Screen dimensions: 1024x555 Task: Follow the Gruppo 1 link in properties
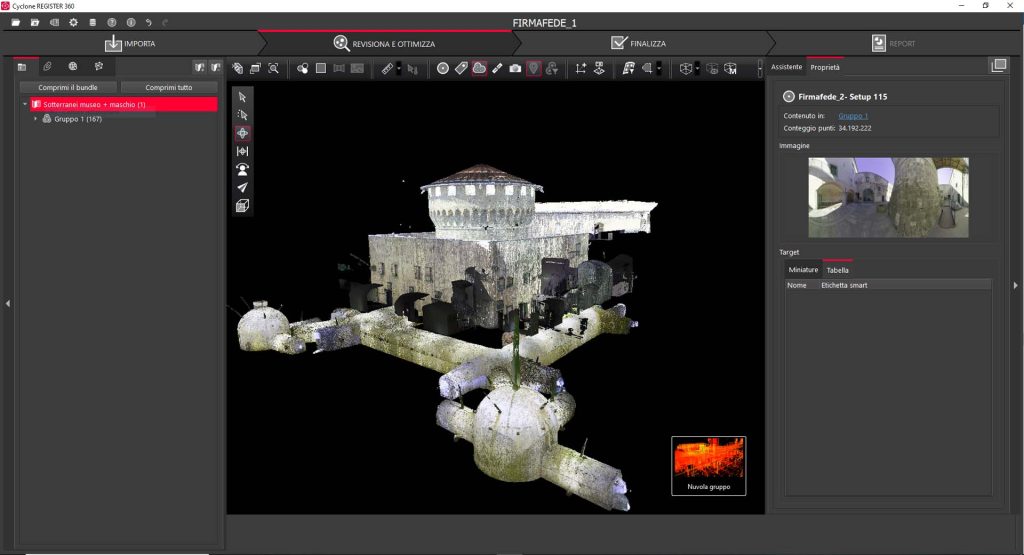[851, 117]
